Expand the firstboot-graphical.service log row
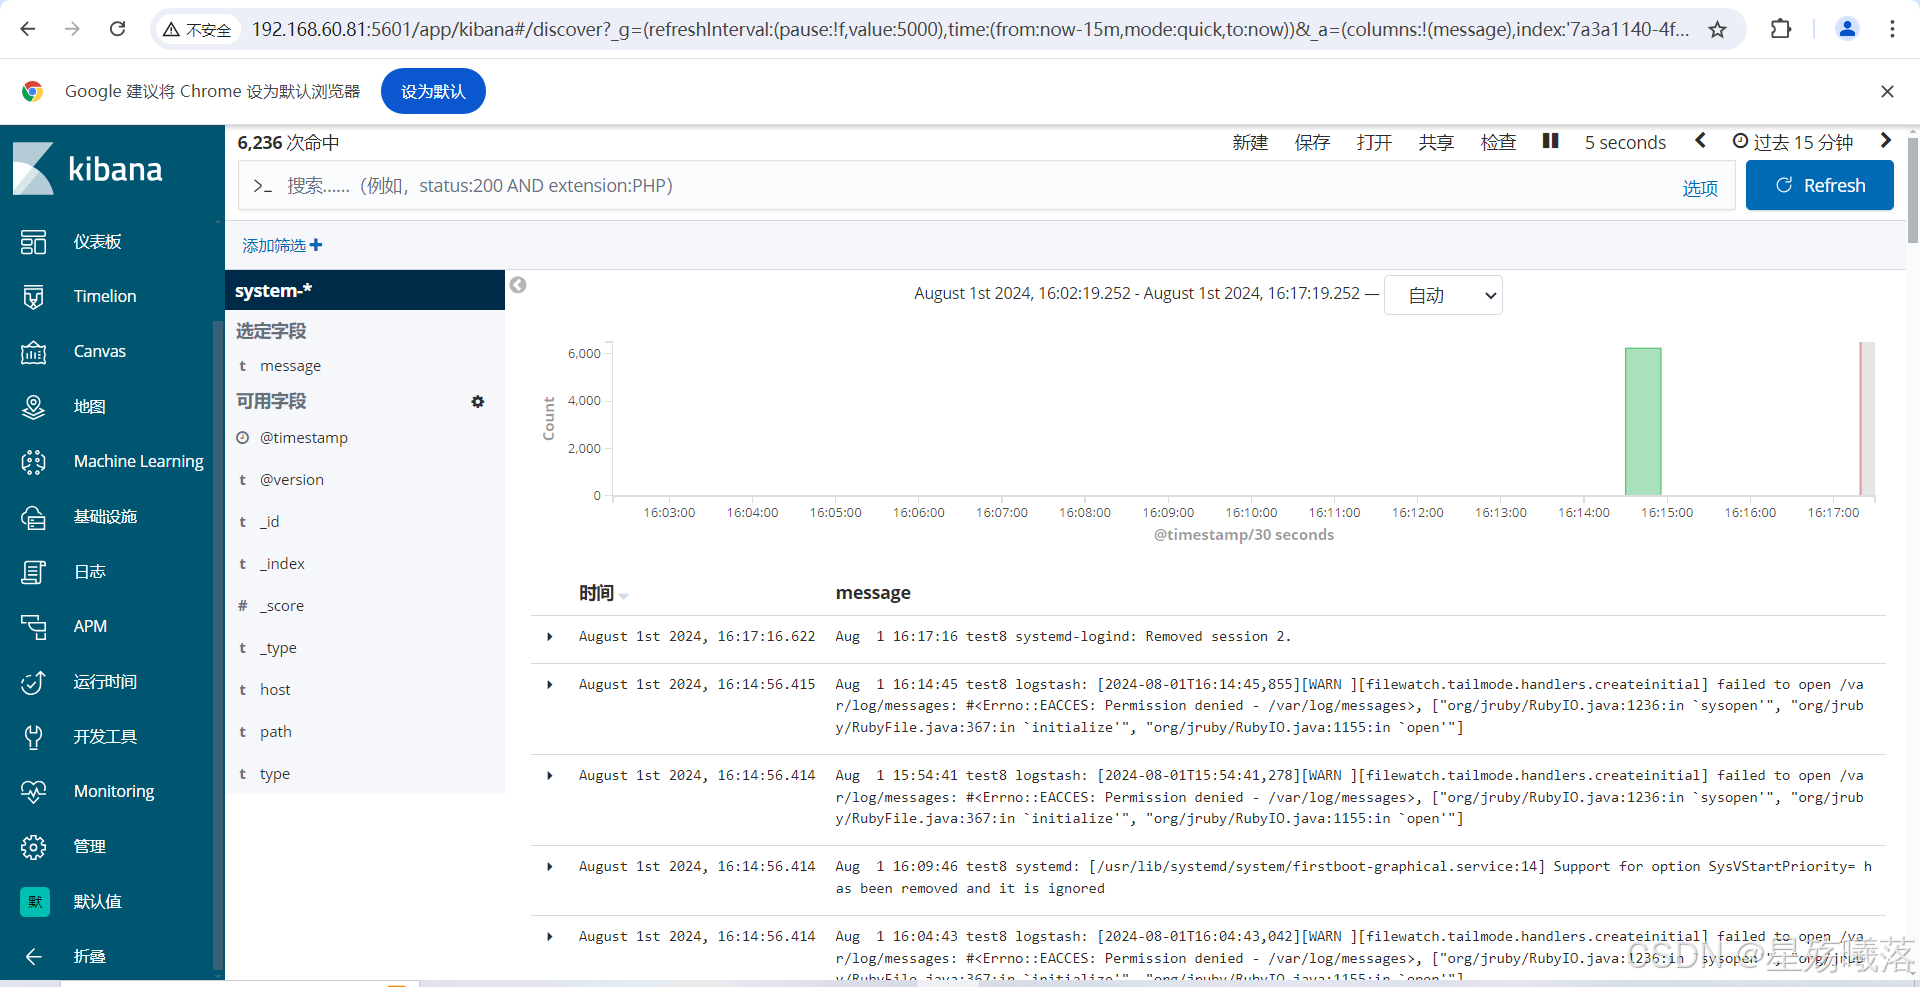The image size is (1920, 987). (x=550, y=867)
